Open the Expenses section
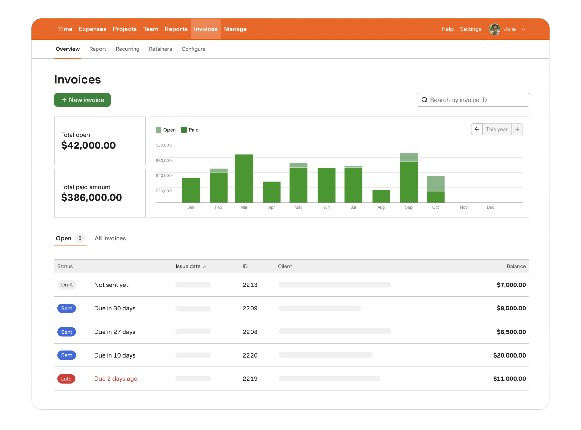The image size is (581, 430). (x=92, y=29)
